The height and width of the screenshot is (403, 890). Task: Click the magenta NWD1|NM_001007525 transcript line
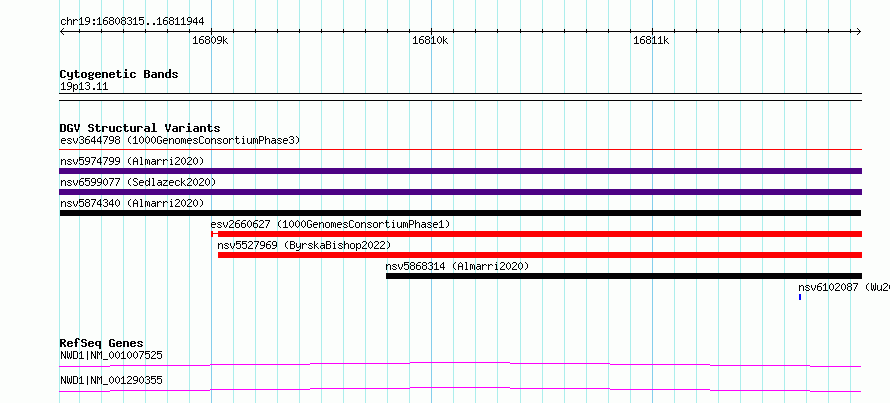[461, 364]
